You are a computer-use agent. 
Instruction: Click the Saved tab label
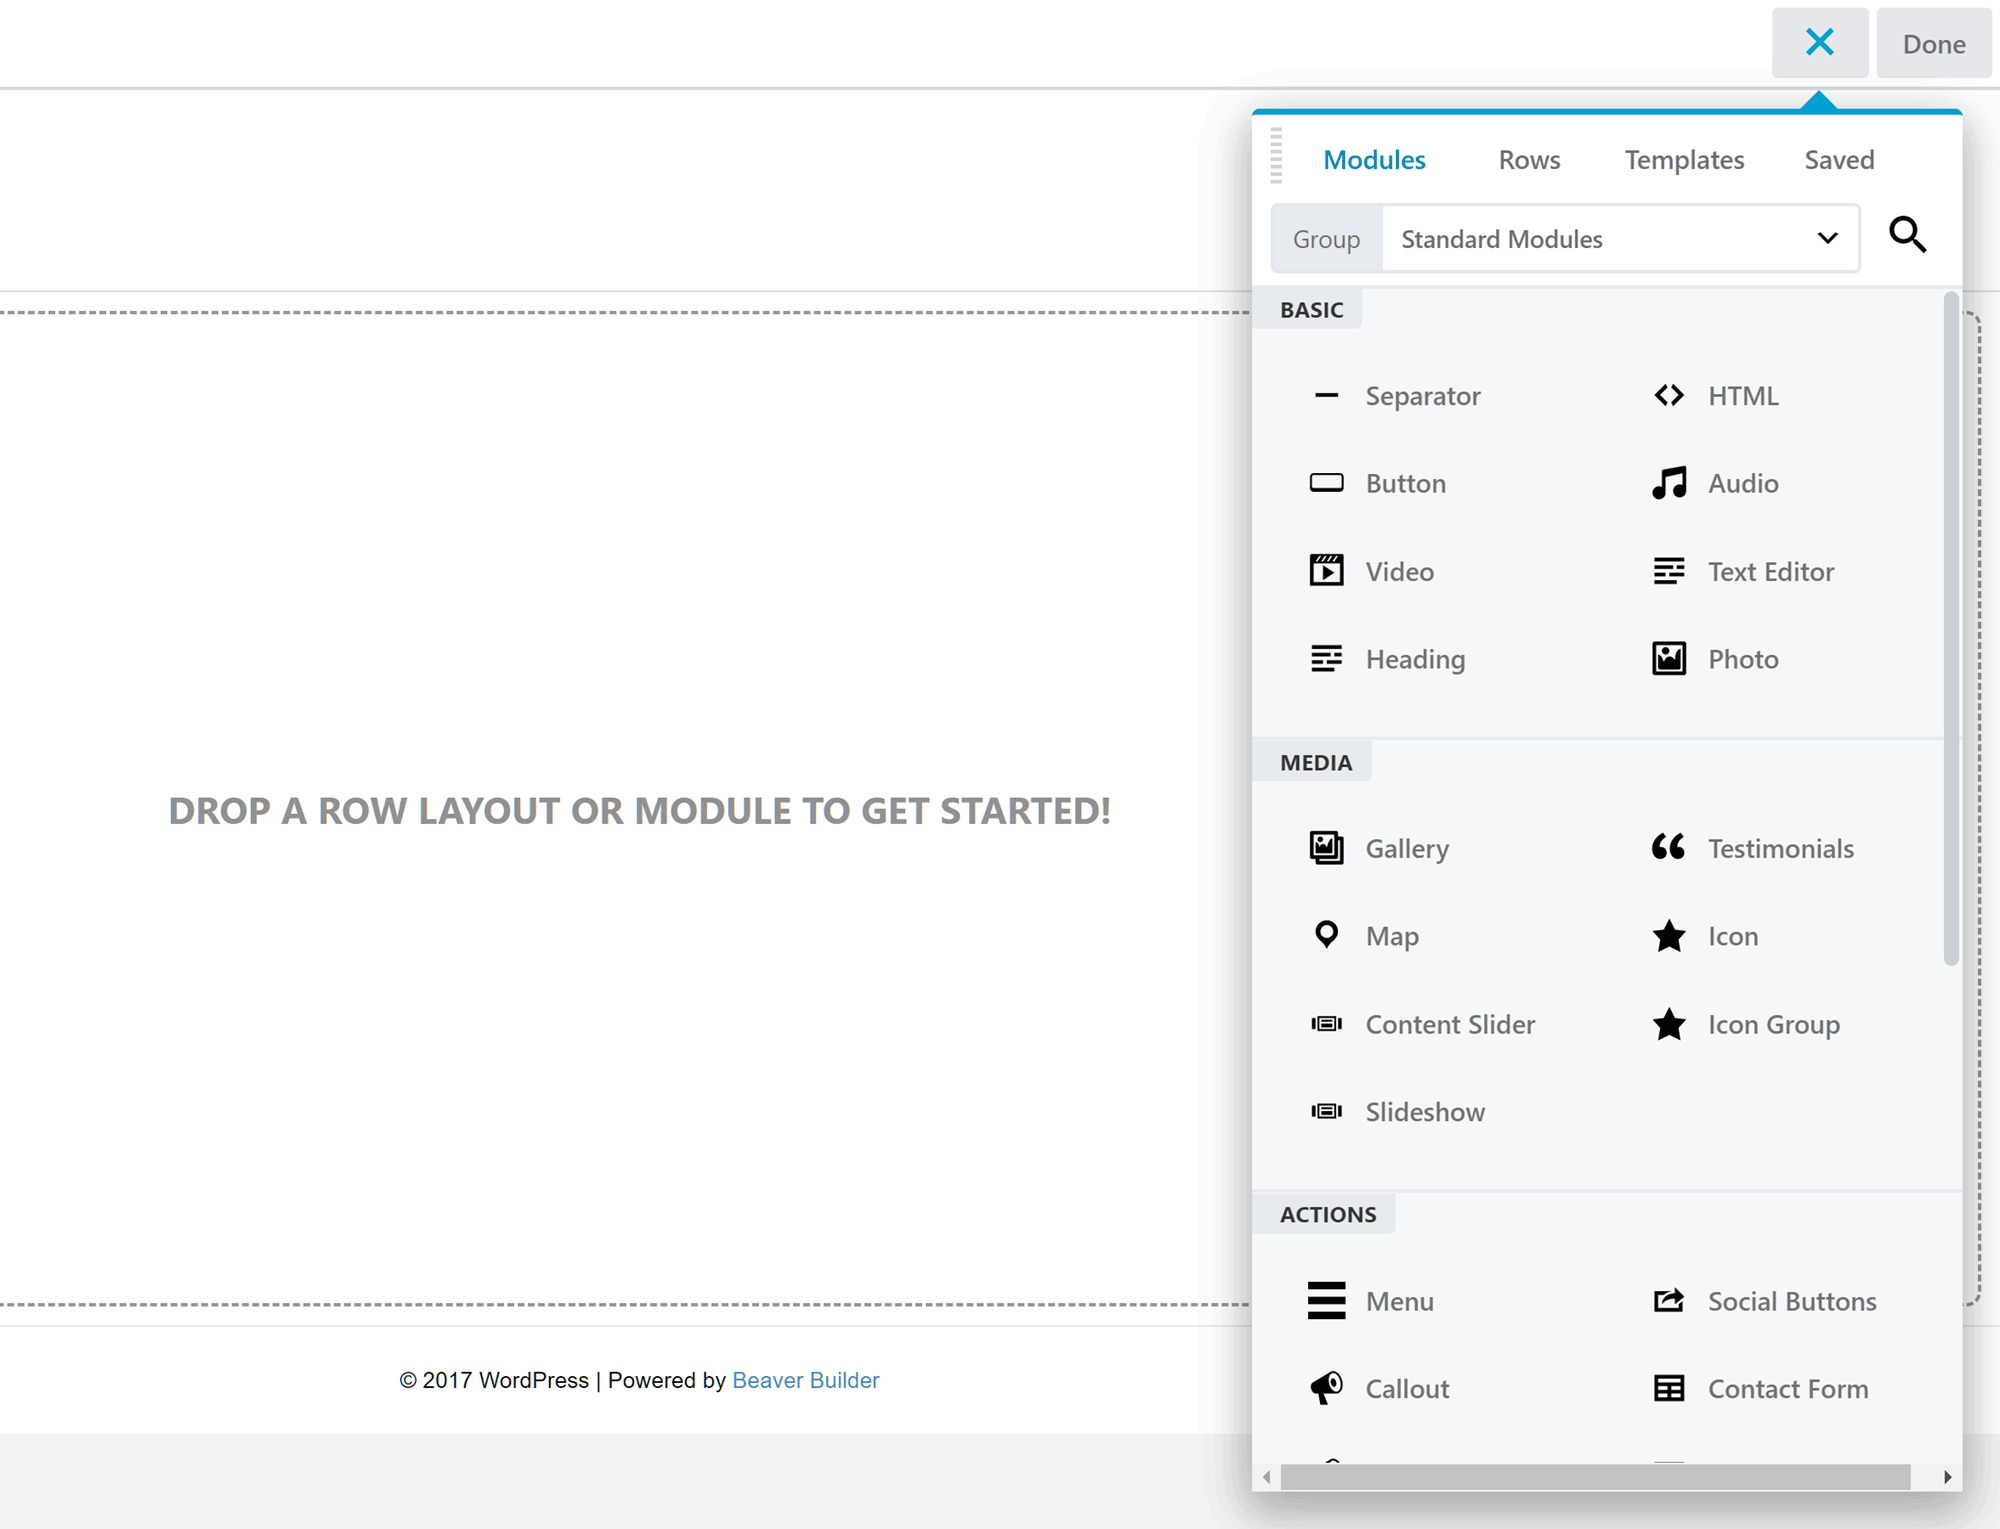pyautogui.click(x=1839, y=159)
